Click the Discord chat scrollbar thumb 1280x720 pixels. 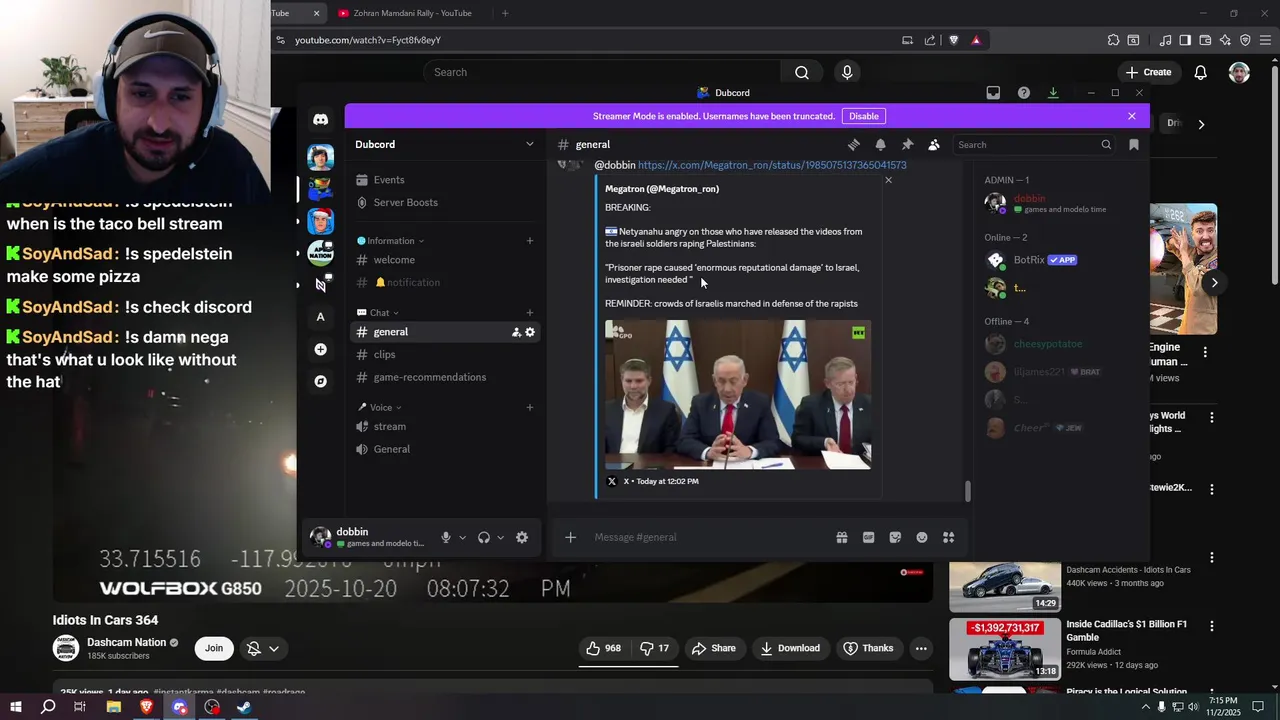967,492
